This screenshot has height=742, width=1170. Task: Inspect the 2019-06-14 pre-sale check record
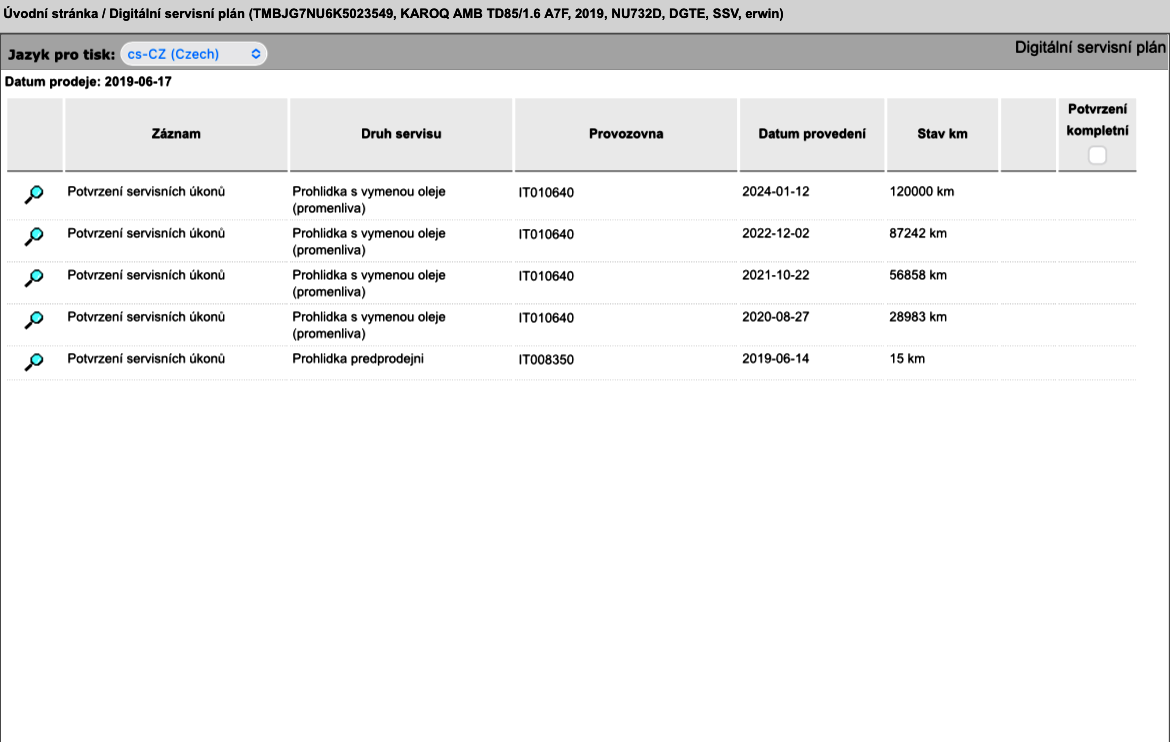pos(34,361)
